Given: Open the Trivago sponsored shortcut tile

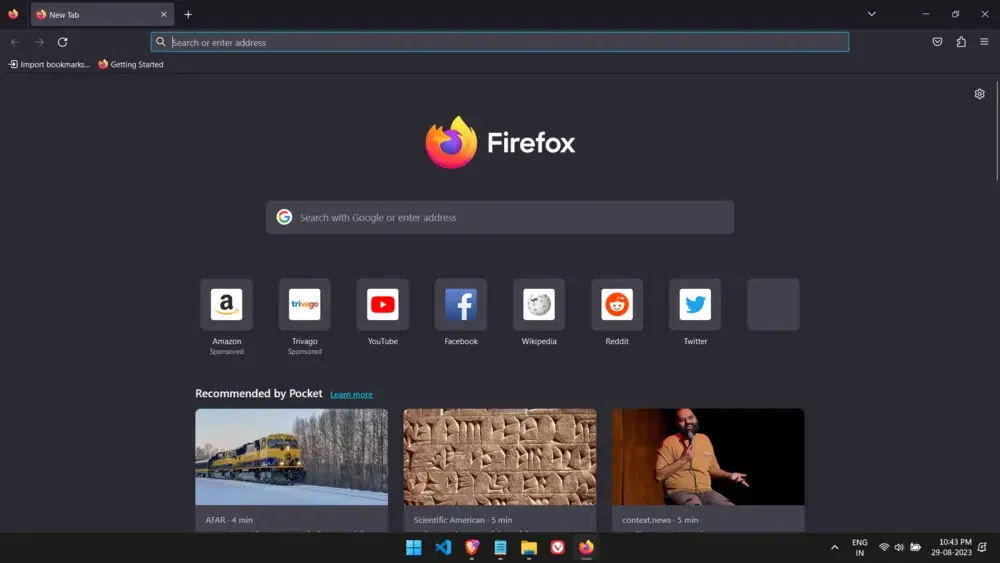Looking at the screenshot, I should pyautogui.click(x=305, y=304).
